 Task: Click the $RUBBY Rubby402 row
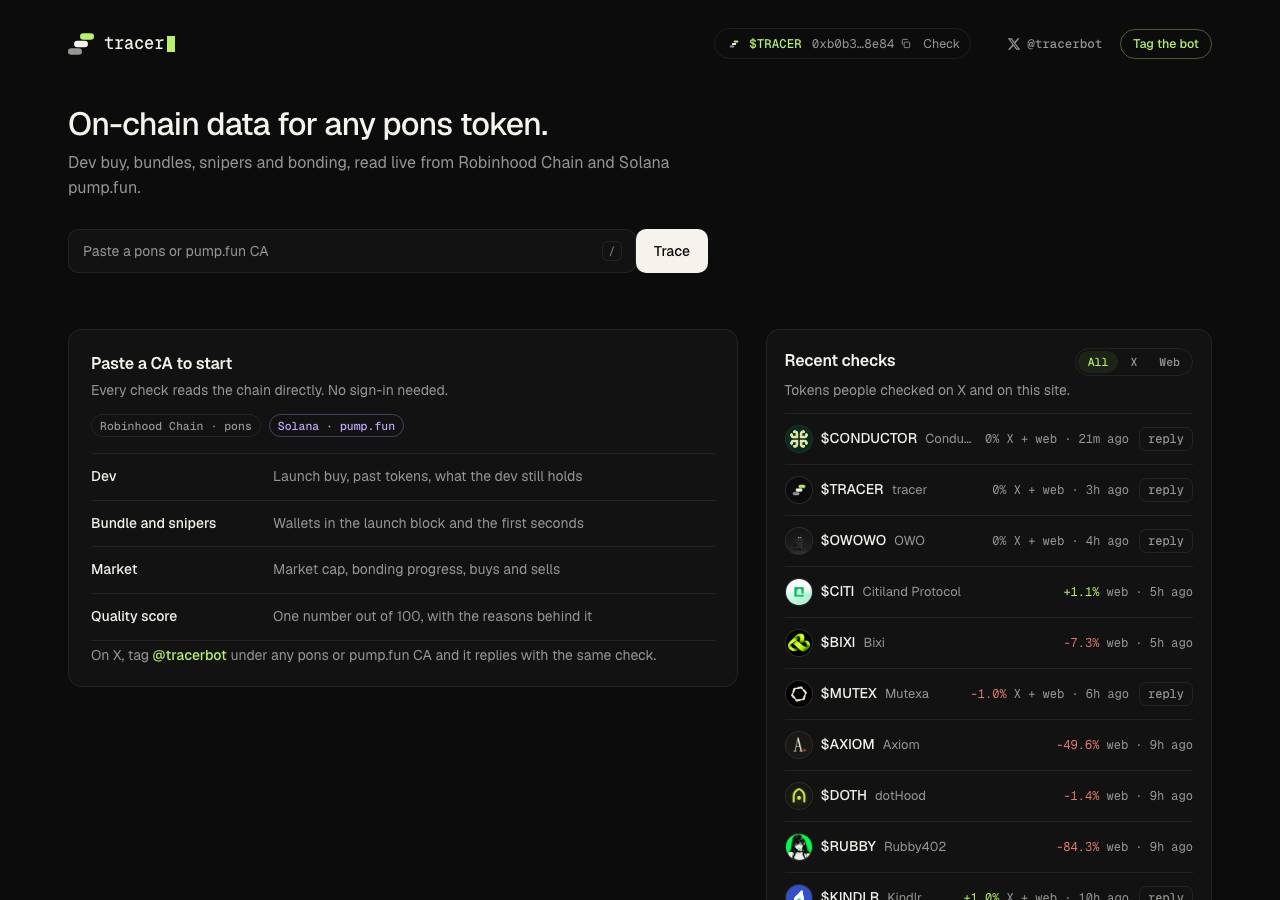[x=989, y=847]
